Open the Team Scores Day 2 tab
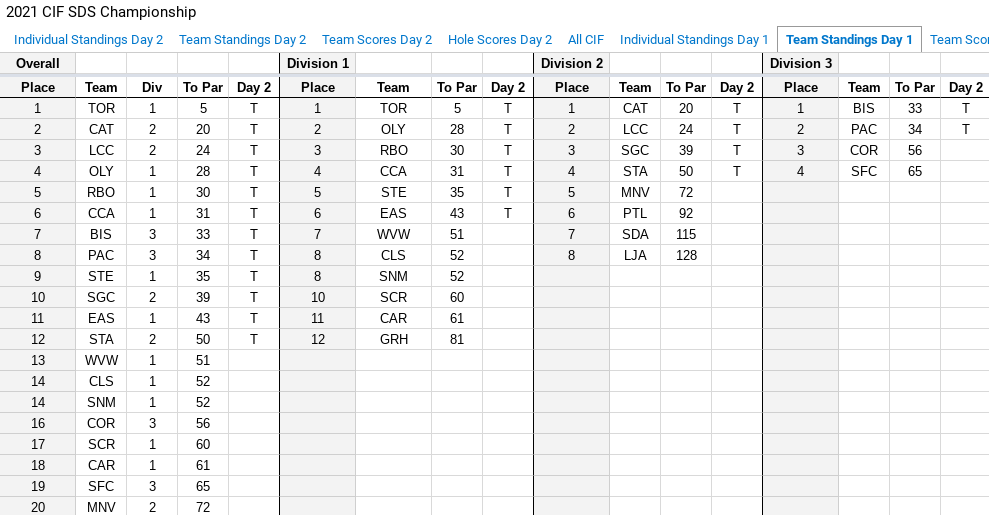Viewport: 989px width, 515px height. point(377,40)
